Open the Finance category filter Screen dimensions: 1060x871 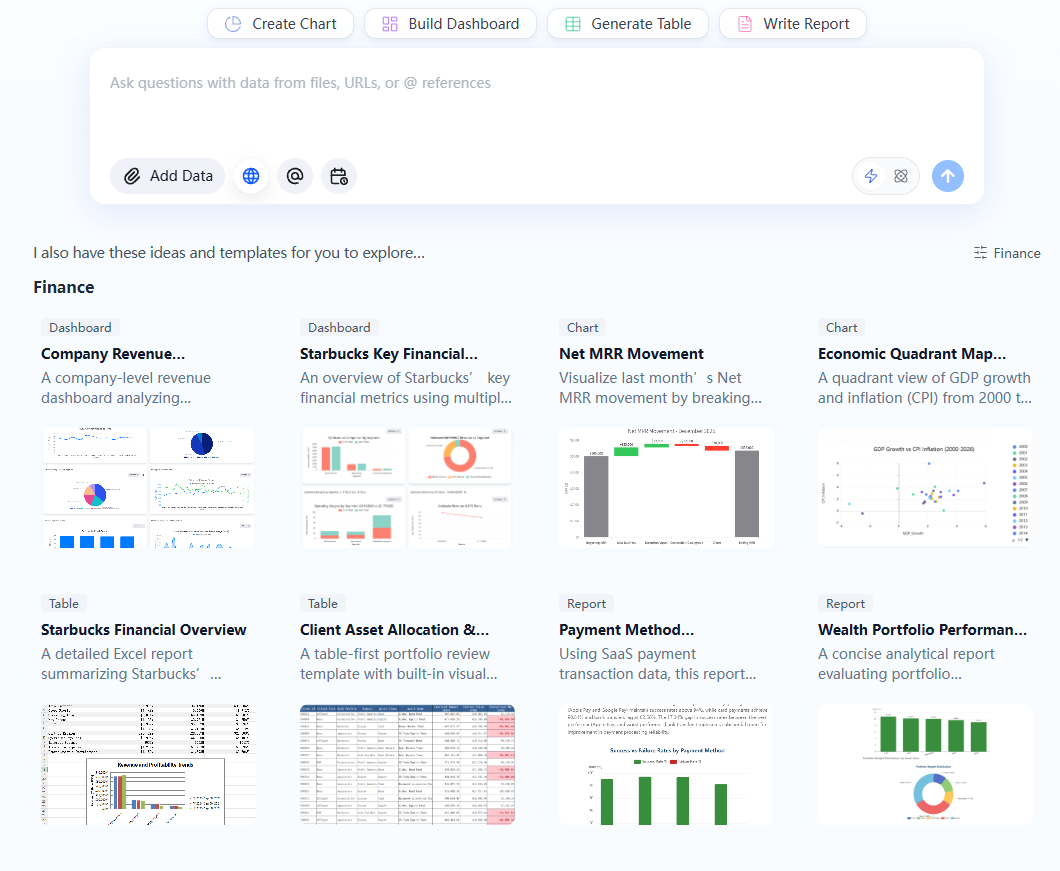1007,253
